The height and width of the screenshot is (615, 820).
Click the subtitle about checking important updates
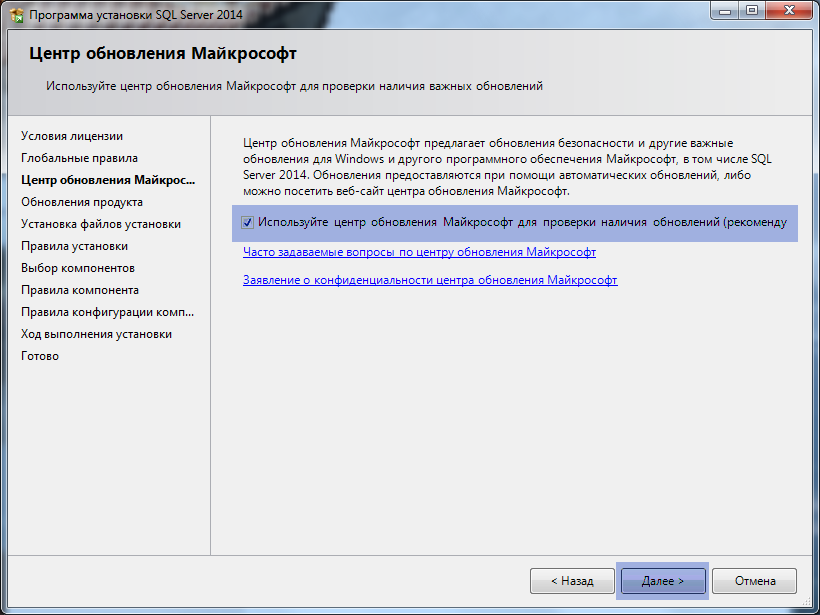coord(294,86)
